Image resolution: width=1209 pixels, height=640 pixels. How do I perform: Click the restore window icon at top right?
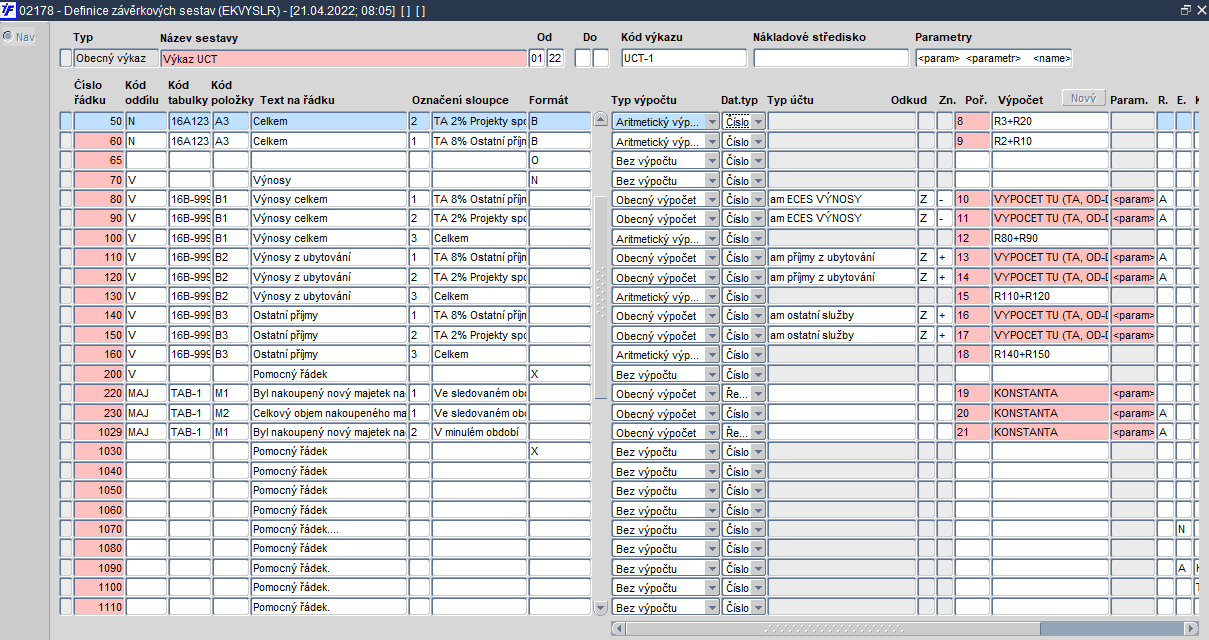(x=1186, y=9)
